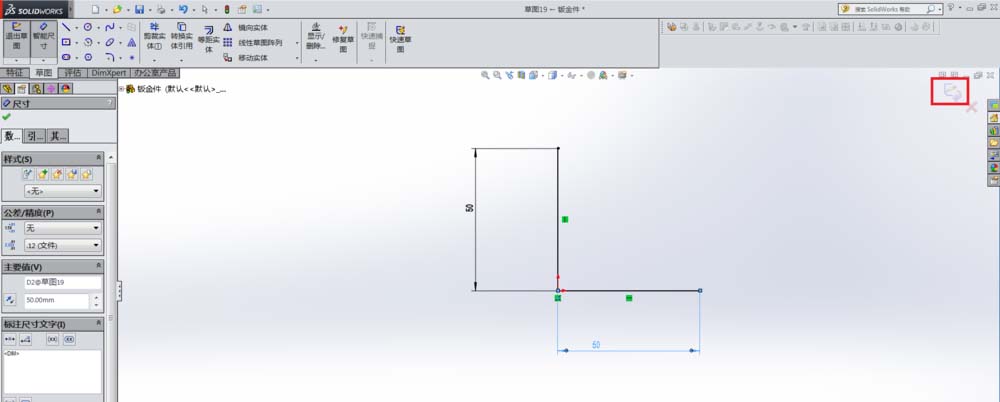Switch to the 办公室产品 tab

[156, 73]
